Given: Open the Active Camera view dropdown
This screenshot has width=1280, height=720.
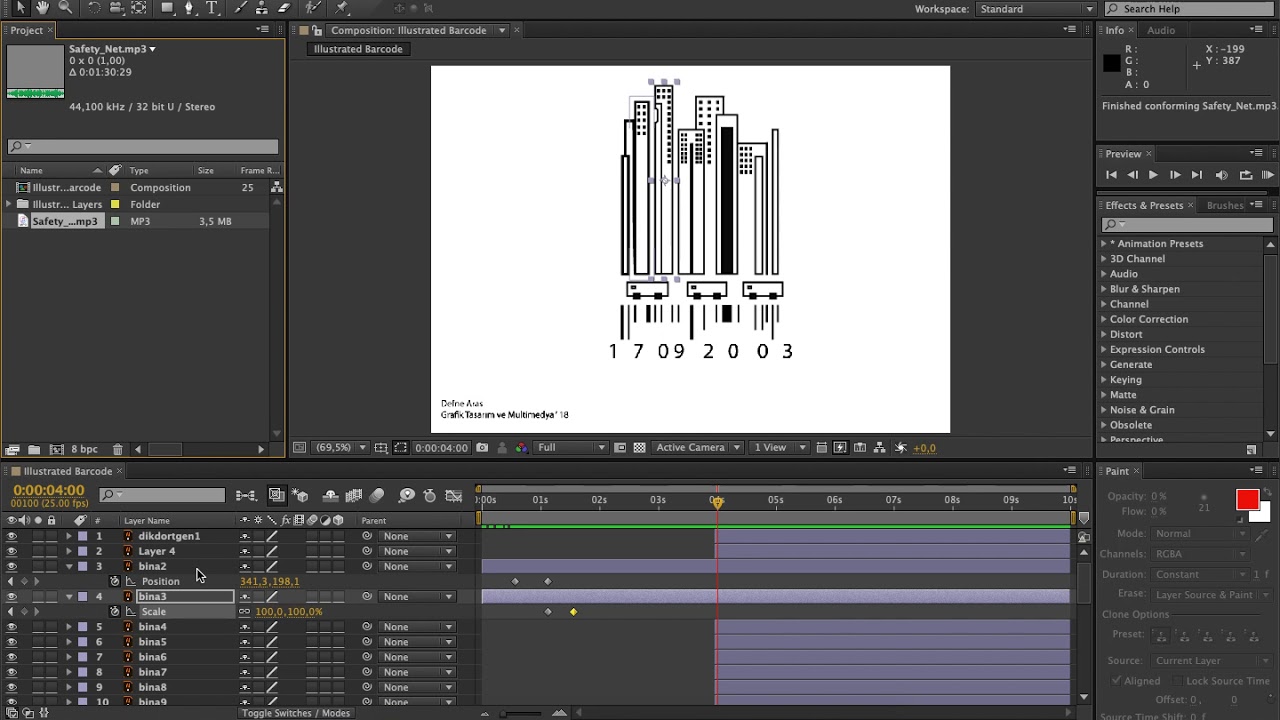Looking at the screenshot, I should point(698,448).
